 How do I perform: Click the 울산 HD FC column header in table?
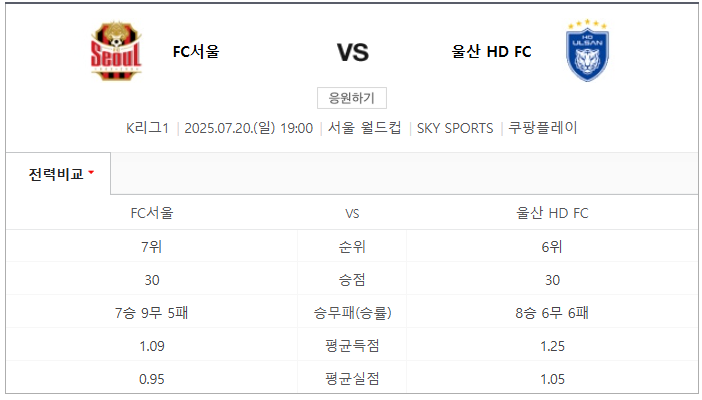[552, 213]
